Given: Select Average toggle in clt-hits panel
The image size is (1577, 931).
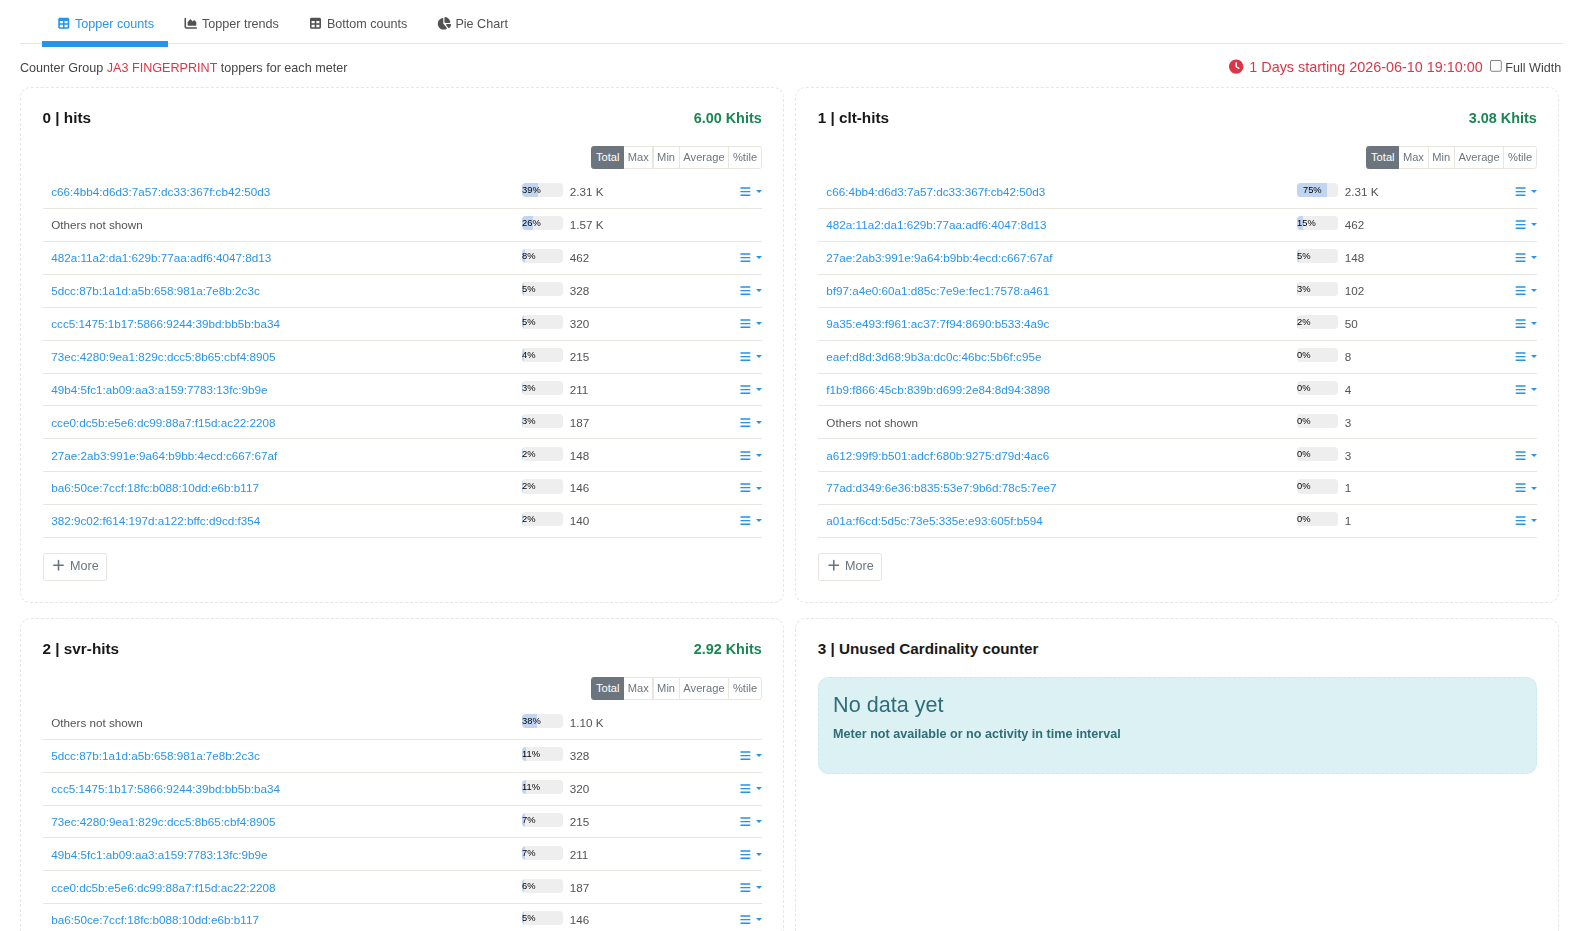Looking at the screenshot, I should click(x=1479, y=157).
